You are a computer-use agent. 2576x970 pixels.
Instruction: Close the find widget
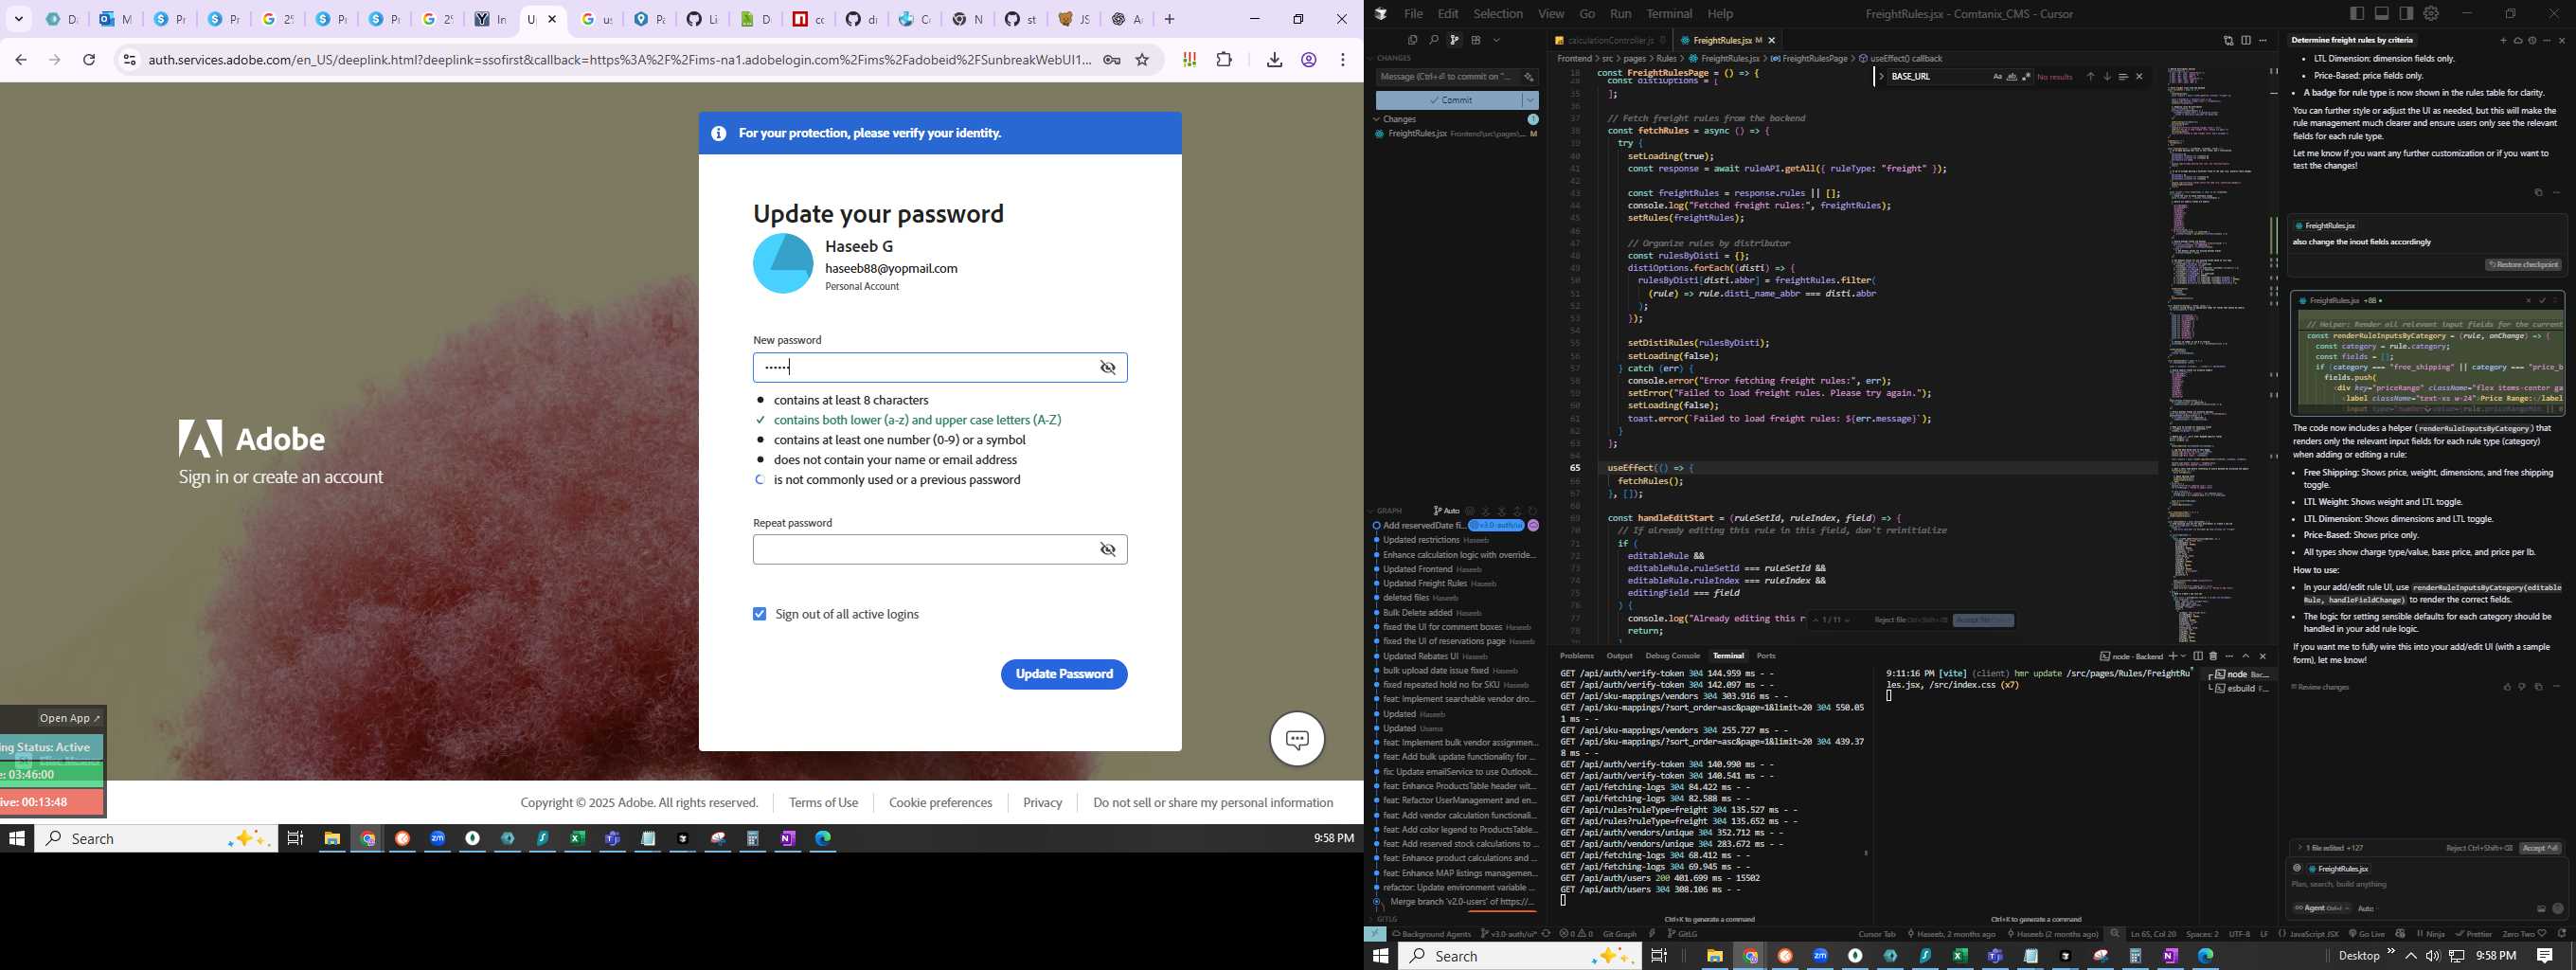click(2139, 77)
